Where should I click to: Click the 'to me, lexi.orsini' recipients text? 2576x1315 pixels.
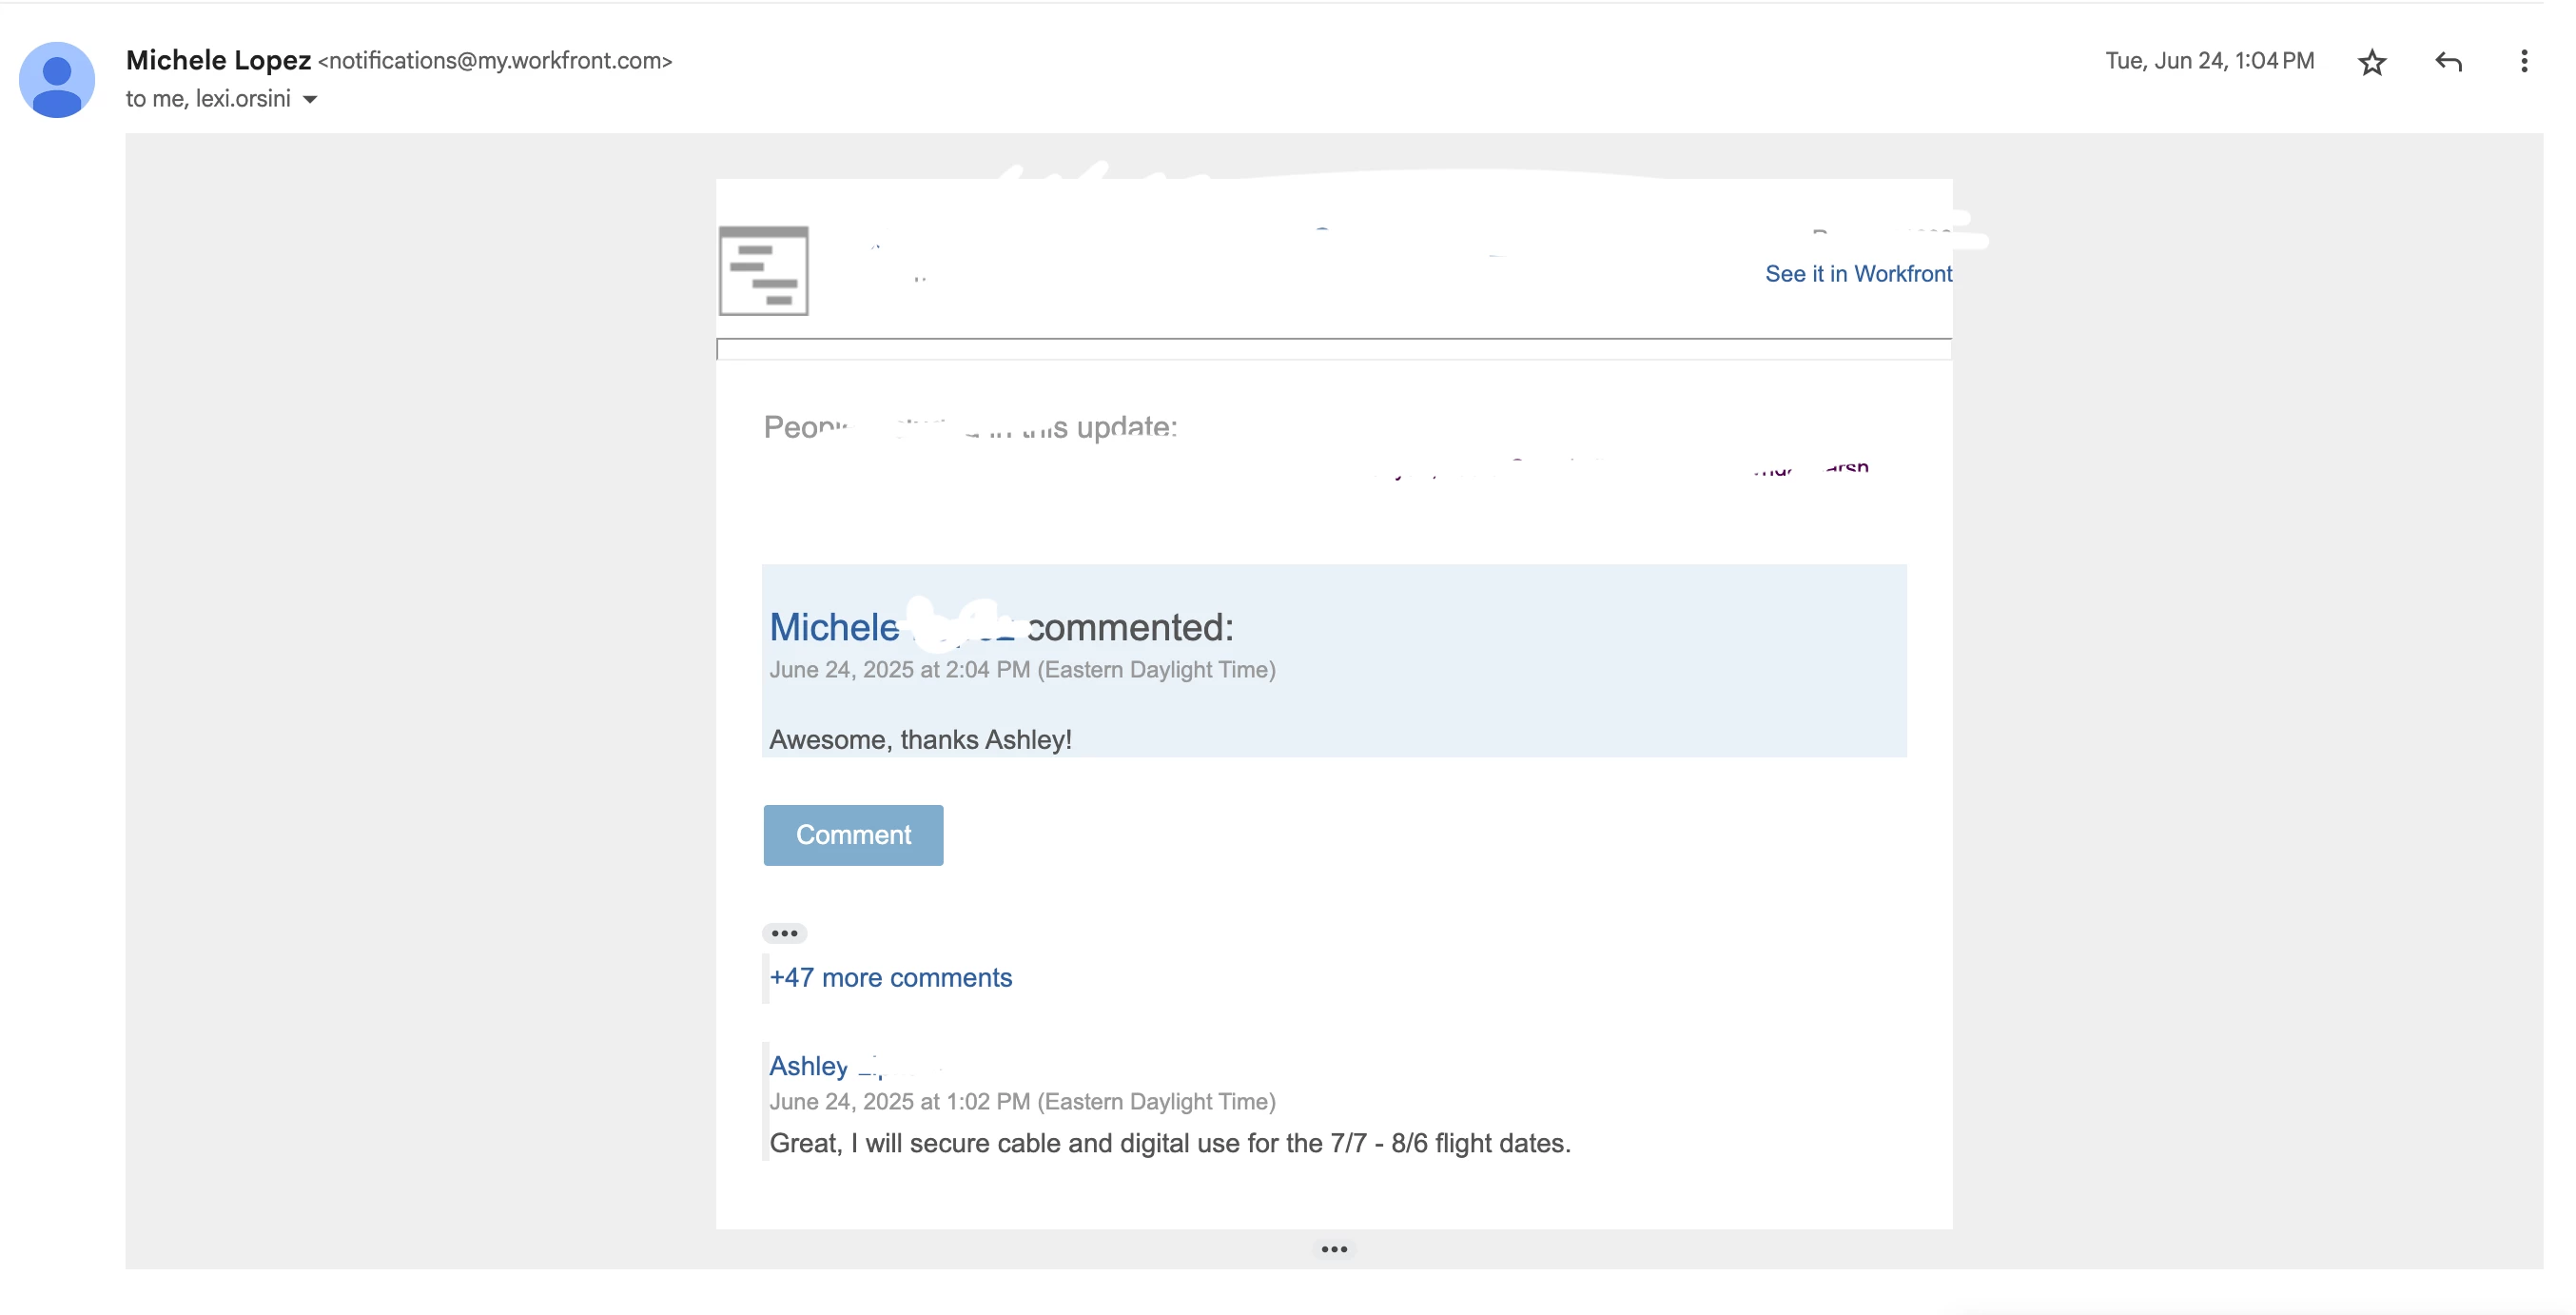click(208, 99)
